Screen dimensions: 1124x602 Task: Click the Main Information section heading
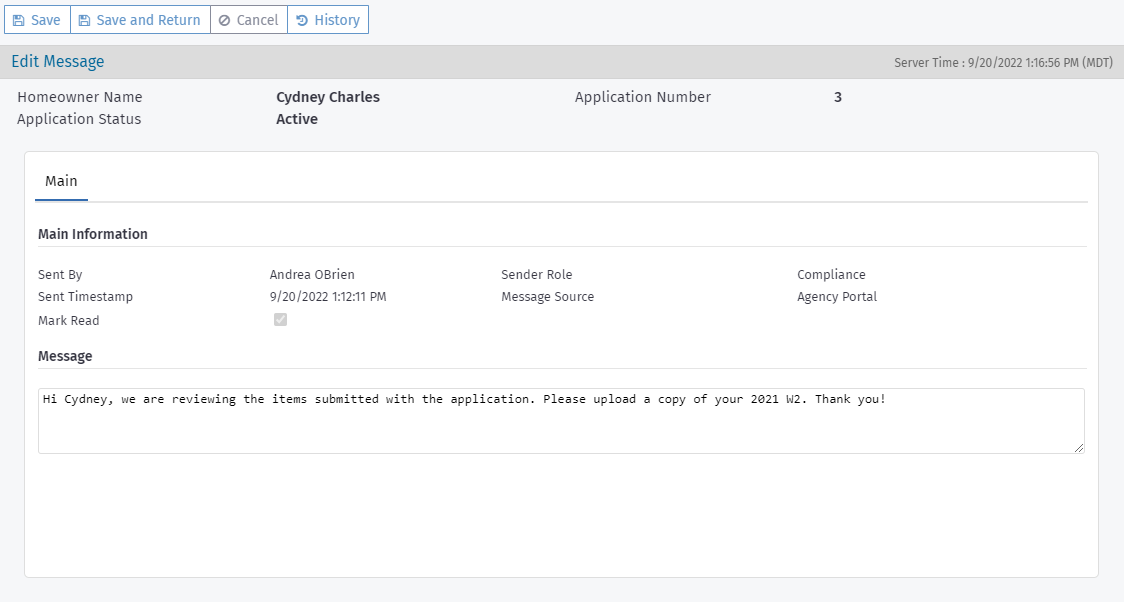click(x=93, y=234)
